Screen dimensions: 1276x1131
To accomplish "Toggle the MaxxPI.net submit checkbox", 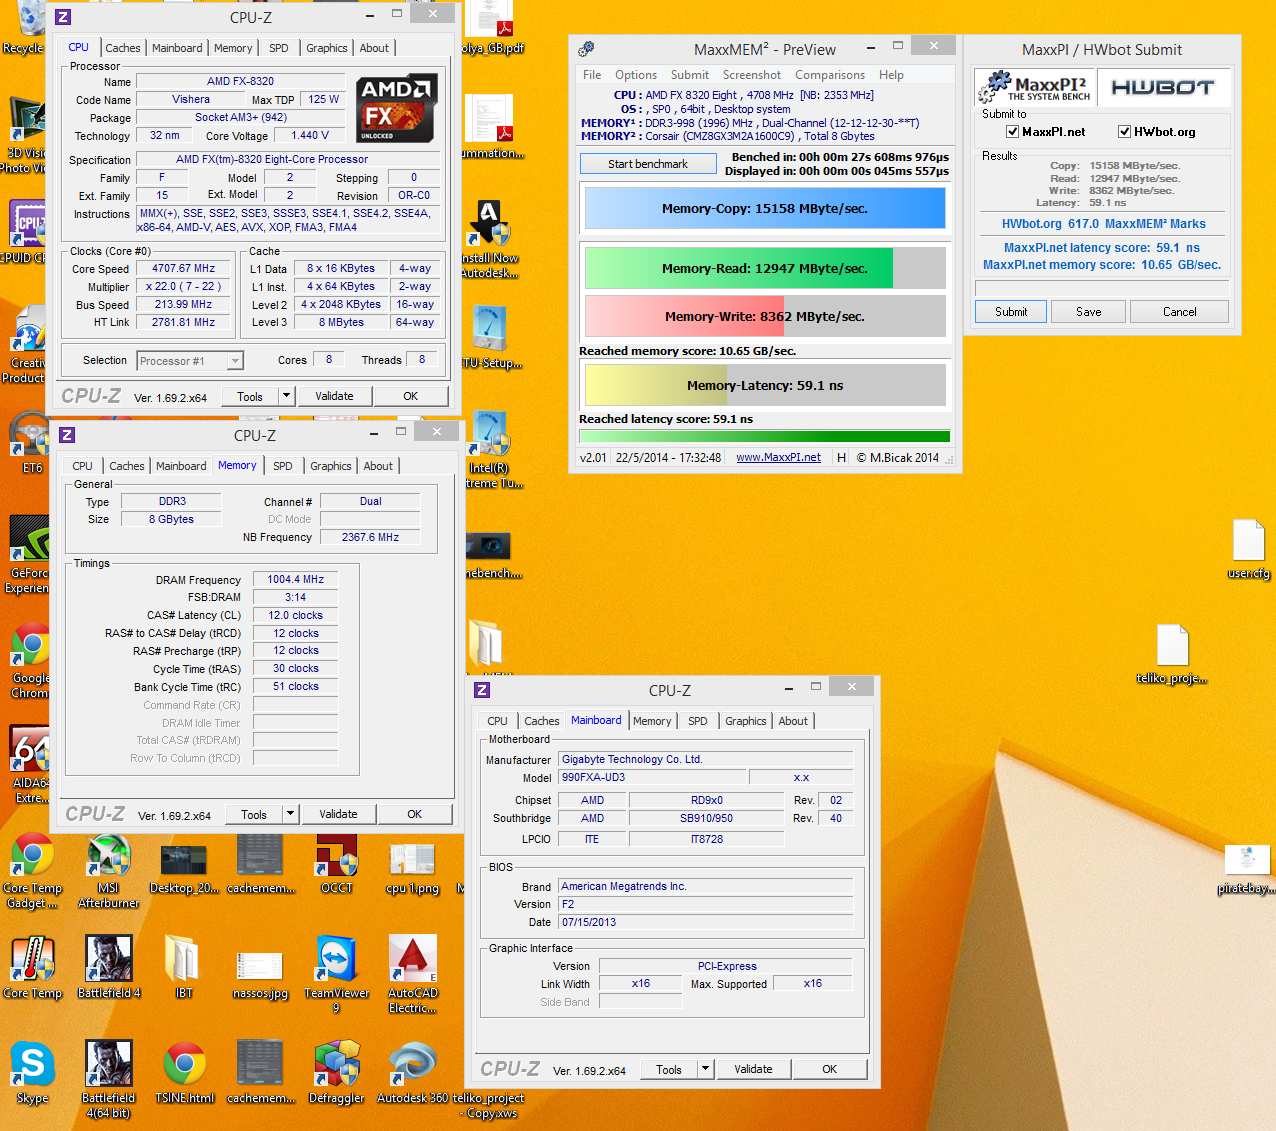I will click(x=1012, y=131).
